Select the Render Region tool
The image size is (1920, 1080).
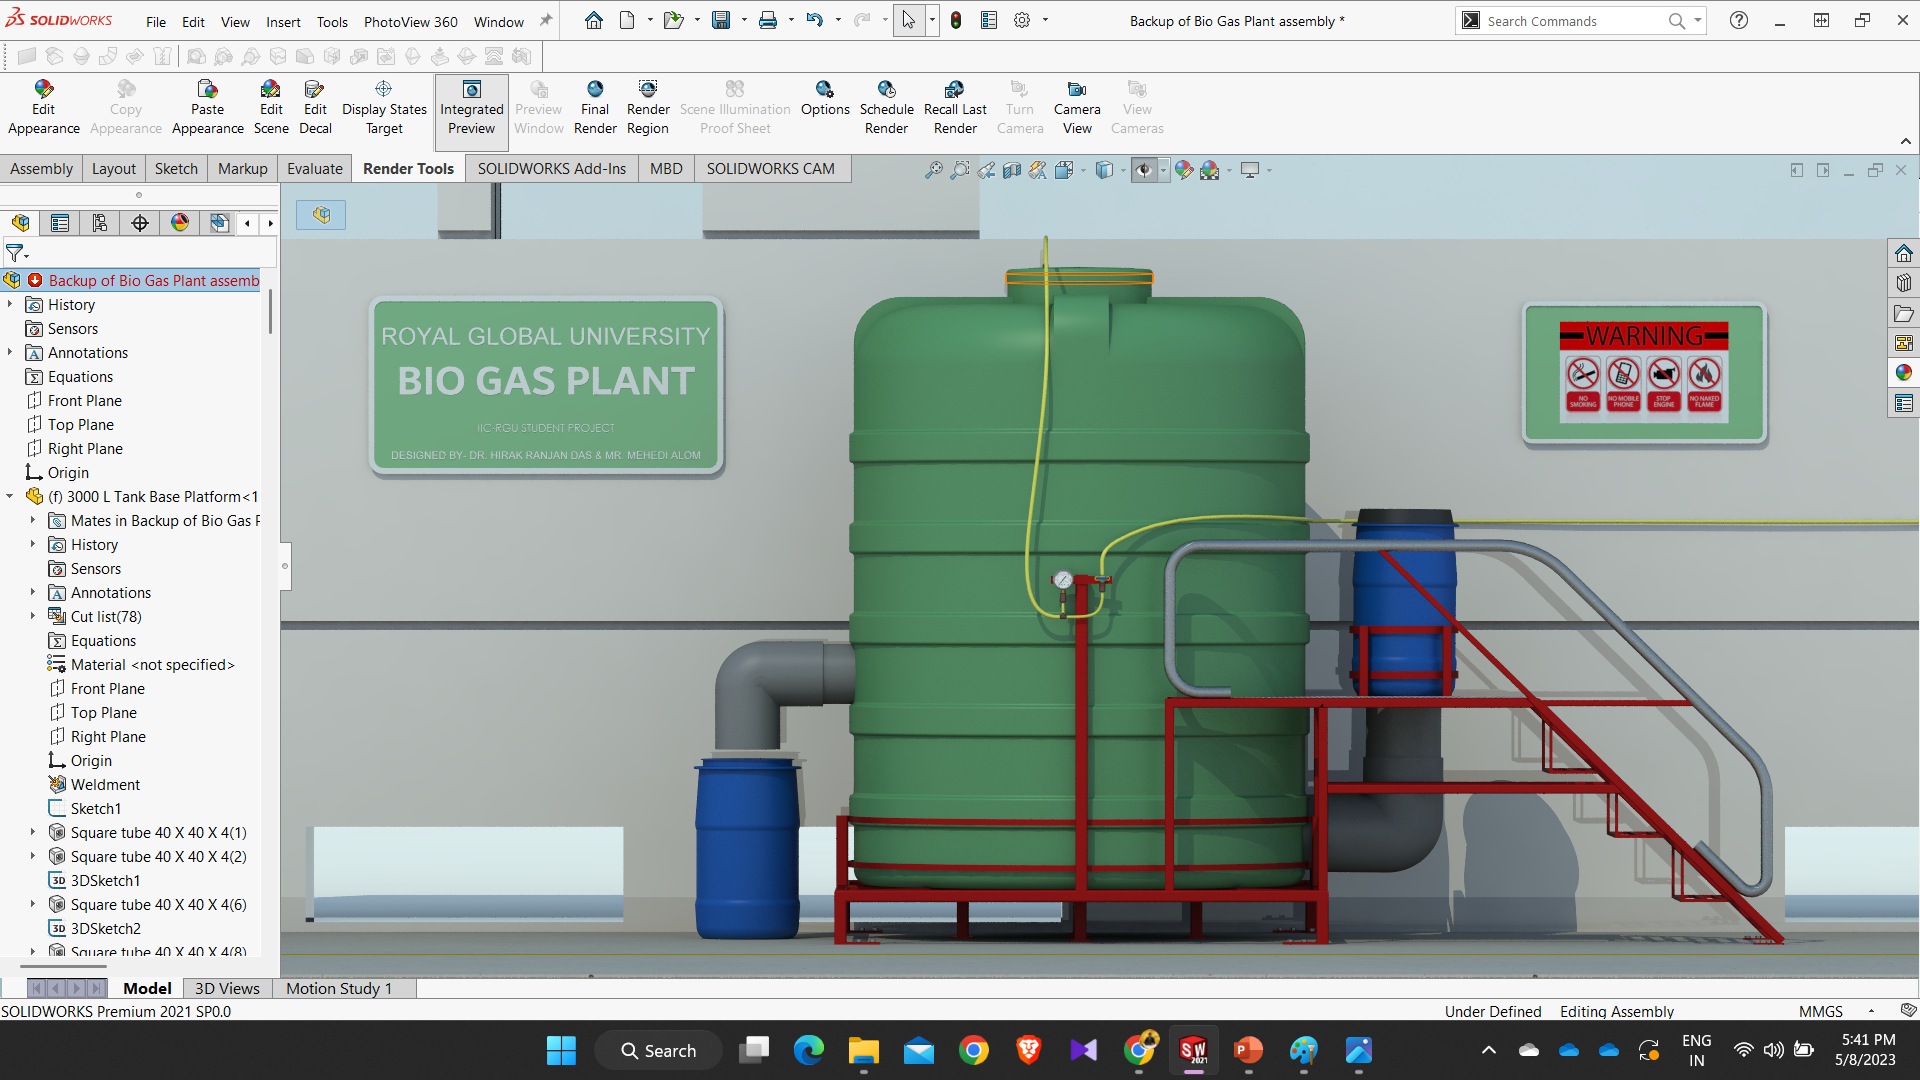(647, 105)
